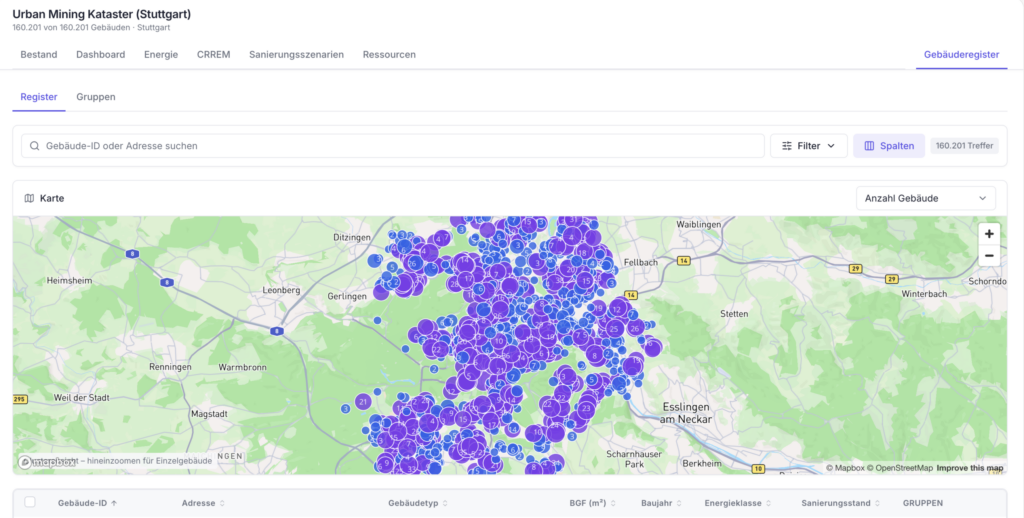Click the Improve this map link
1024x518 pixels.
pyautogui.click(x=970, y=468)
